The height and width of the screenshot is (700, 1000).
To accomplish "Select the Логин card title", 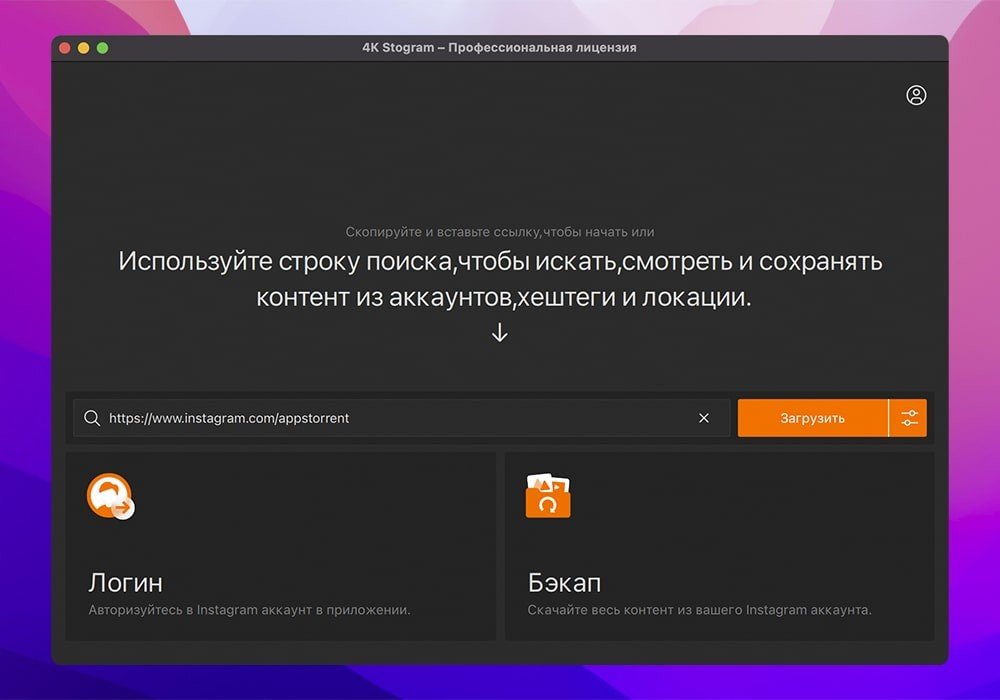I will [x=125, y=582].
